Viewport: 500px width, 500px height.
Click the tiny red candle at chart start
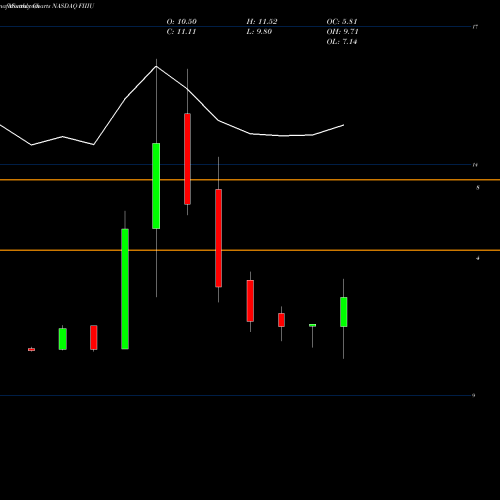coord(31,349)
